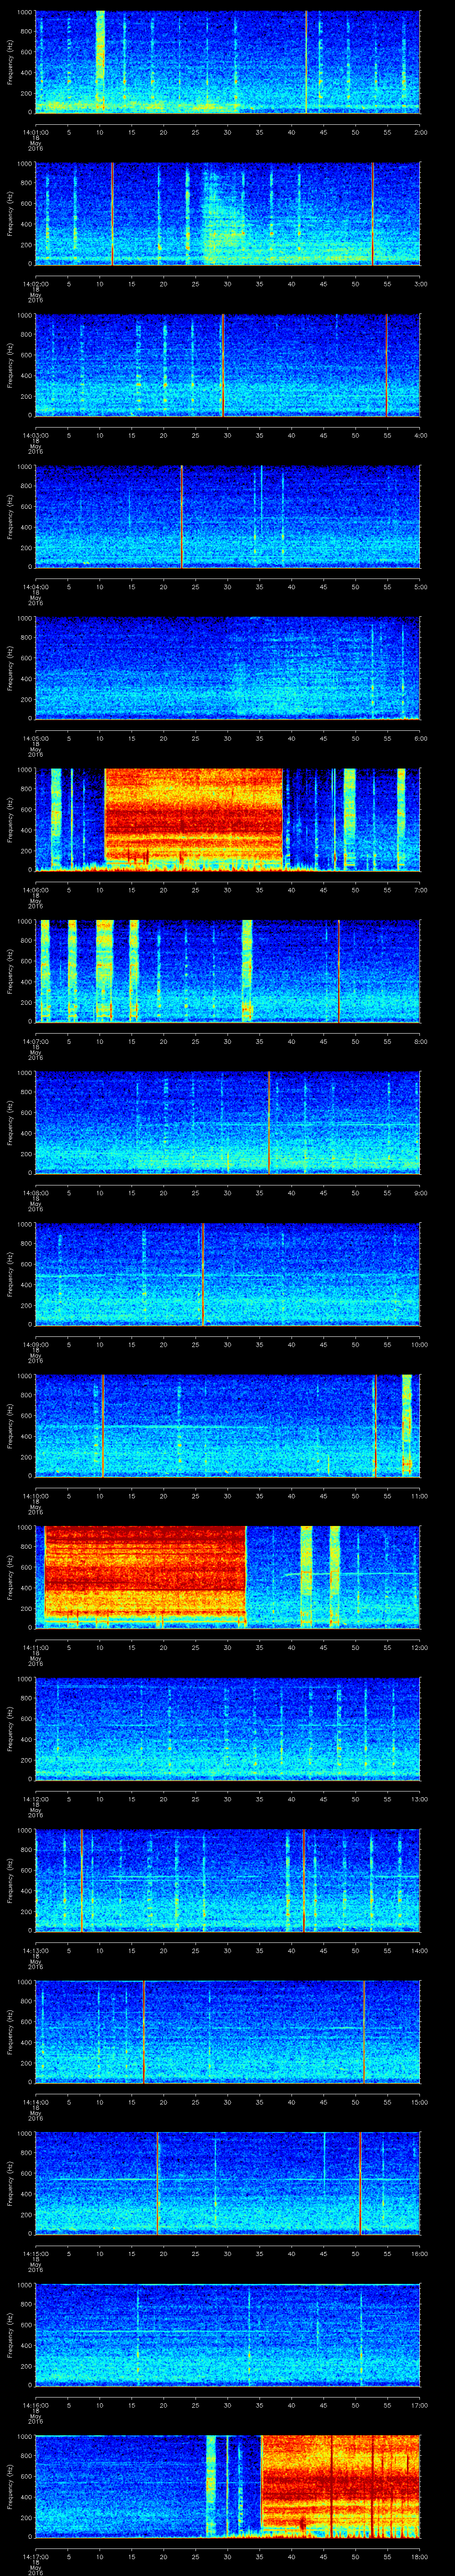Select the 14:16:00 start time label
Image resolution: width=455 pixels, height=2576 pixels.
tap(35, 2405)
